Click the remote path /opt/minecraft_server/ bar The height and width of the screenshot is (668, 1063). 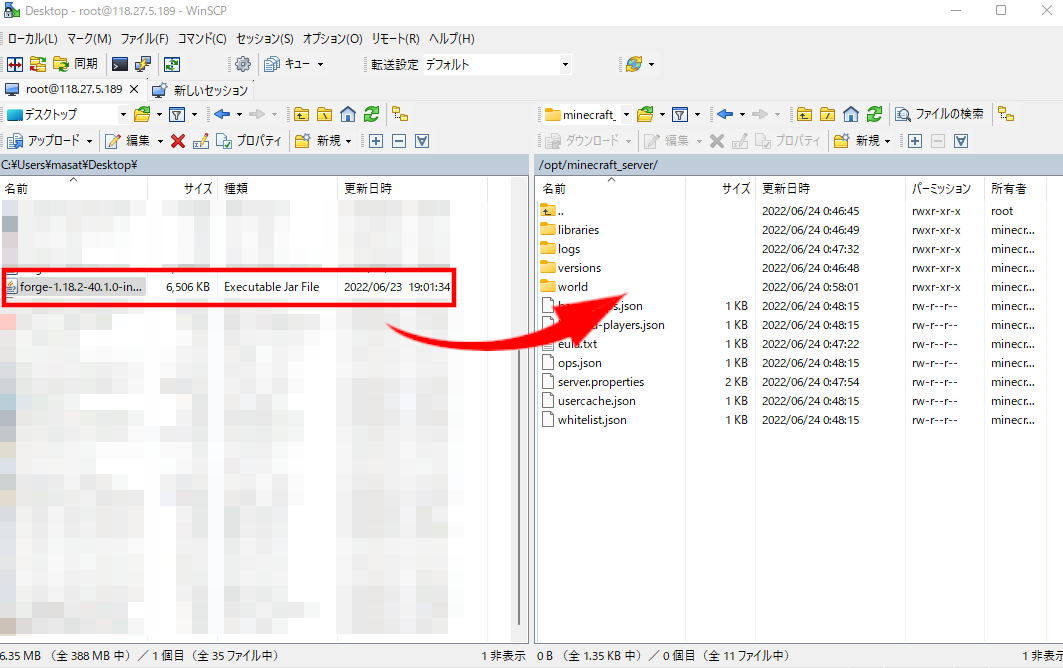pos(799,165)
